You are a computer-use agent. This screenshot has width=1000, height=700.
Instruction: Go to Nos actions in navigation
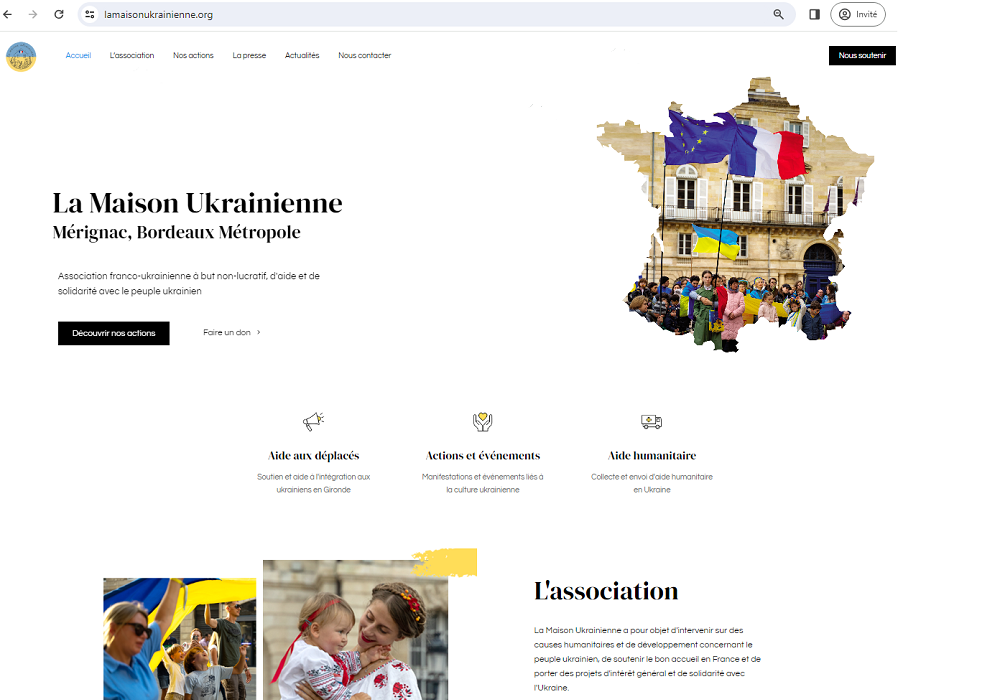(x=193, y=55)
